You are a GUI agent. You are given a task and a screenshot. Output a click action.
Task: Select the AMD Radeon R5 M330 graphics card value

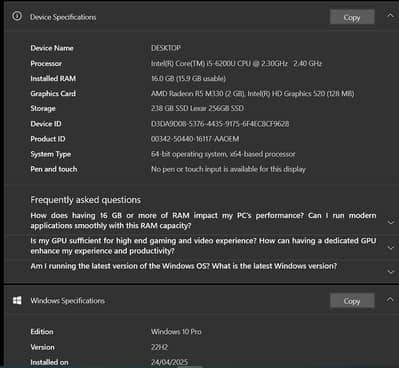click(x=252, y=93)
